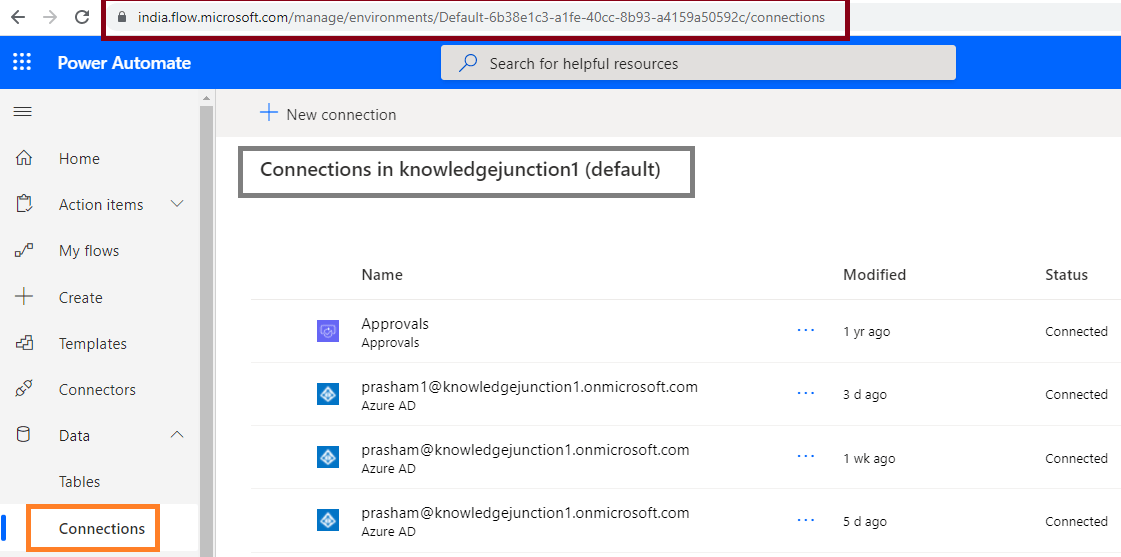Click the browser forward arrow
Image resolution: width=1121 pixels, height=557 pixels.
coord(50,16)
